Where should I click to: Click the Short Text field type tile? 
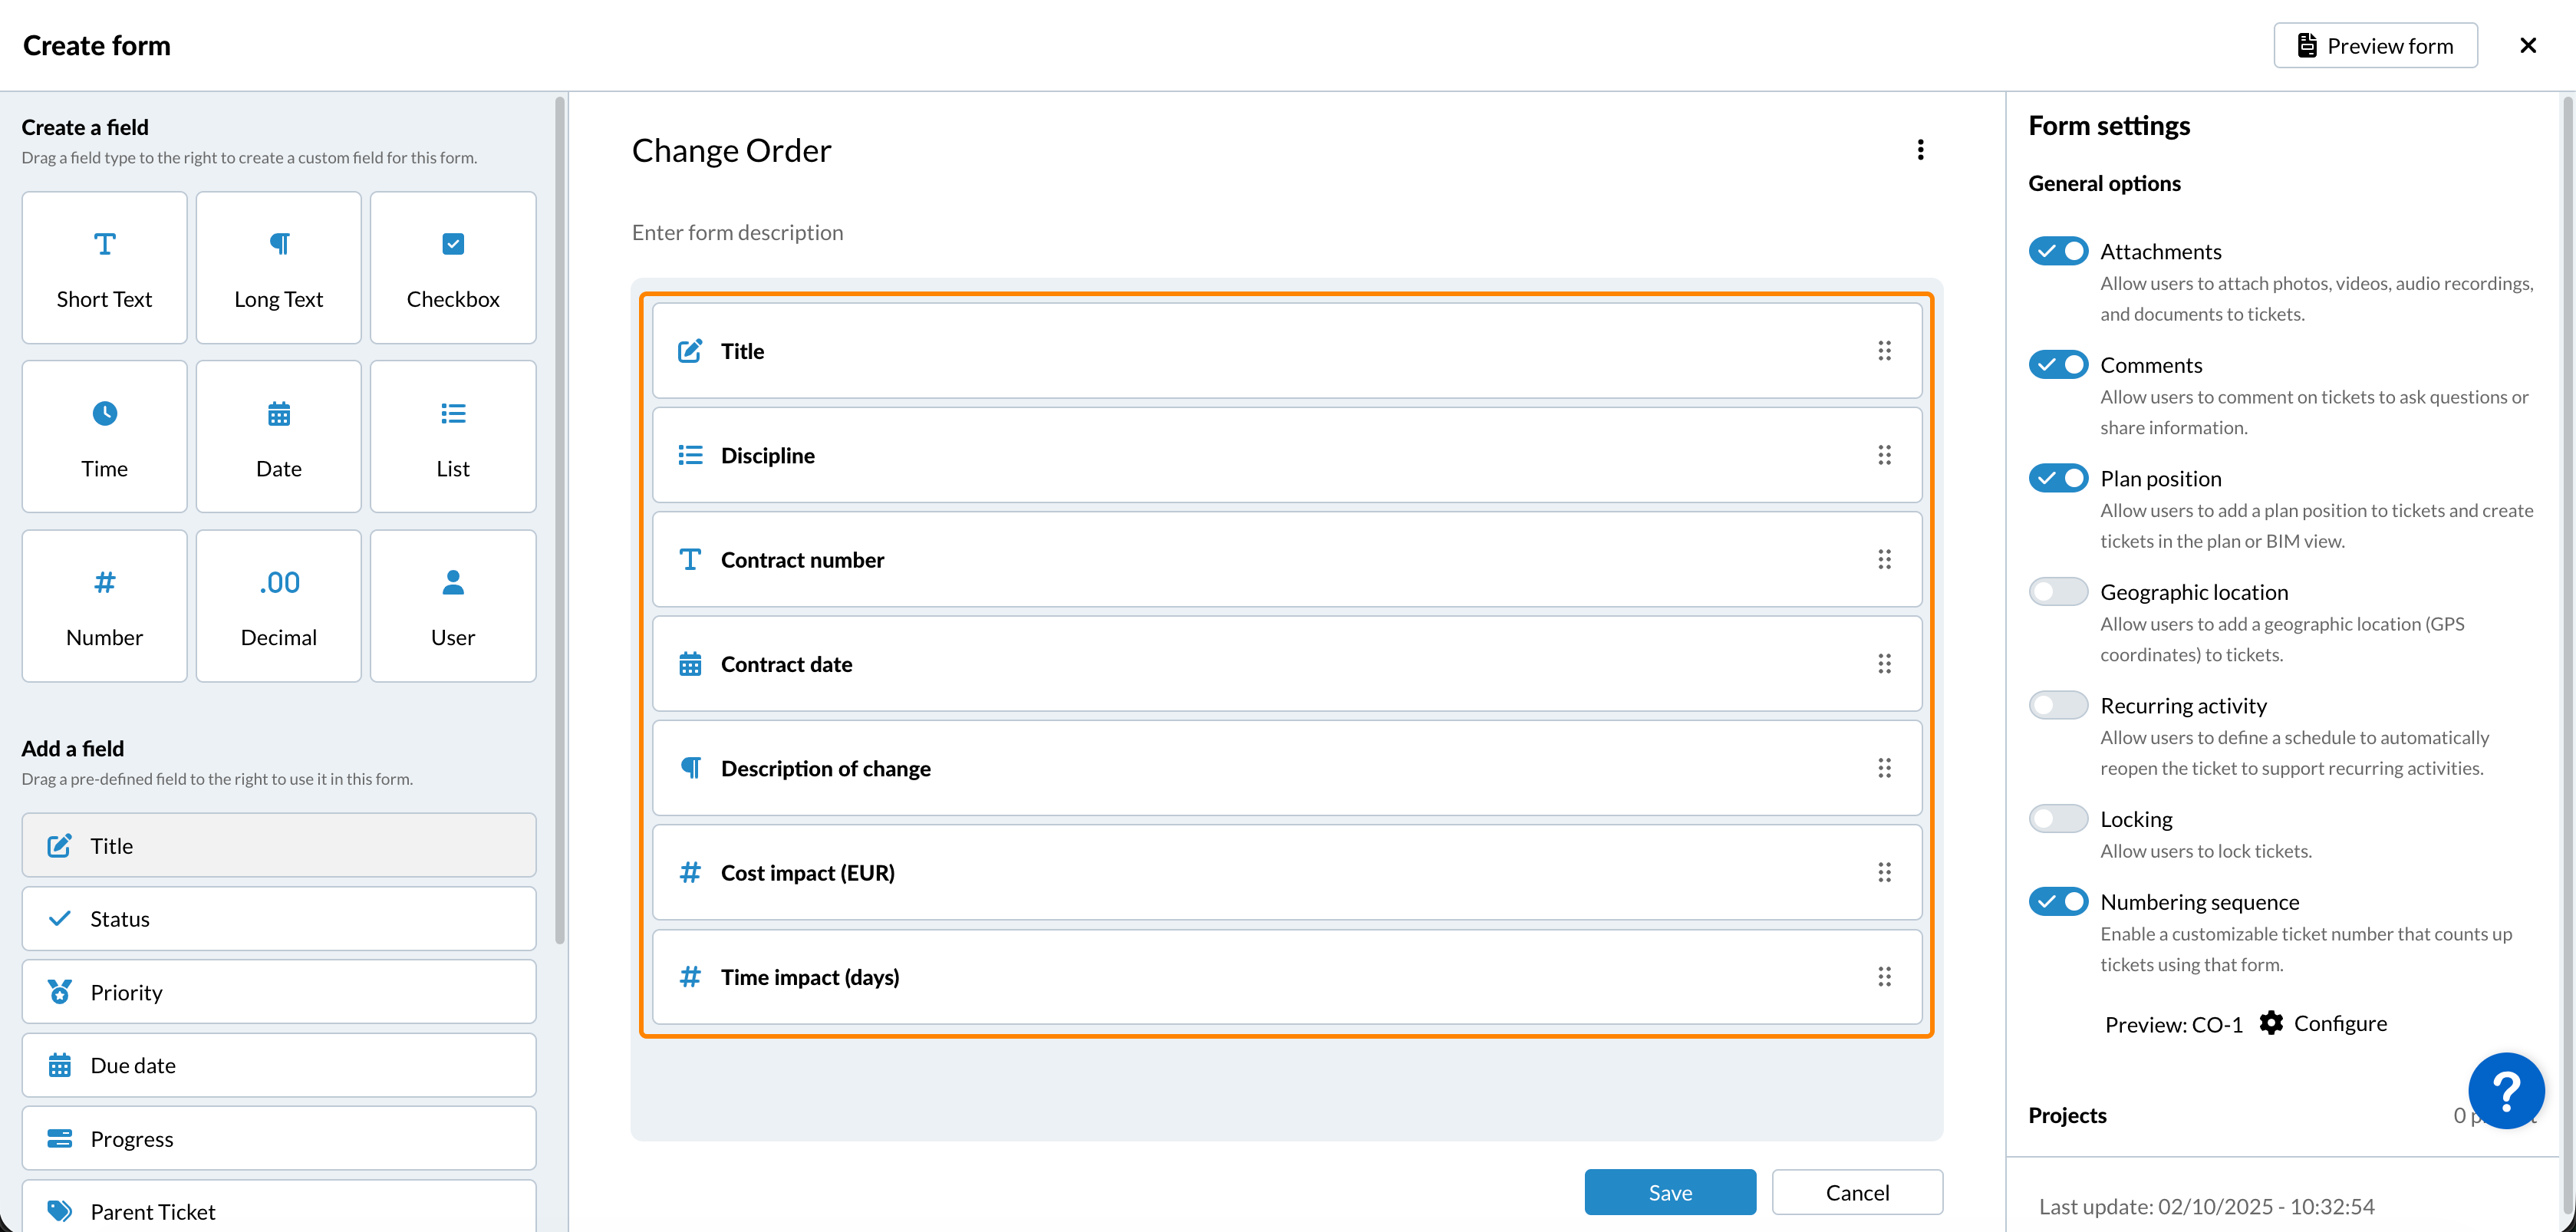(x=104, y=268)
